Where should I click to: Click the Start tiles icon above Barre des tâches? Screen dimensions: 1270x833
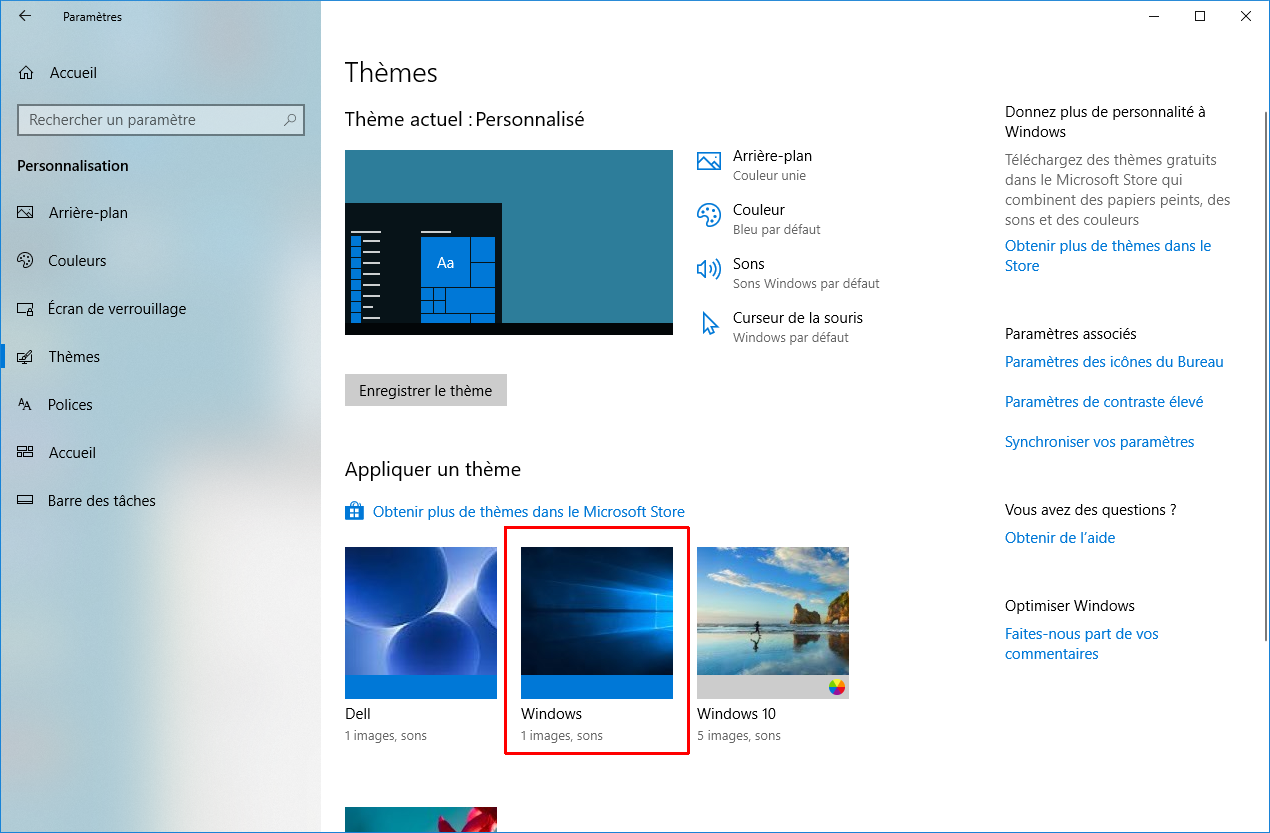pos(26,453)
